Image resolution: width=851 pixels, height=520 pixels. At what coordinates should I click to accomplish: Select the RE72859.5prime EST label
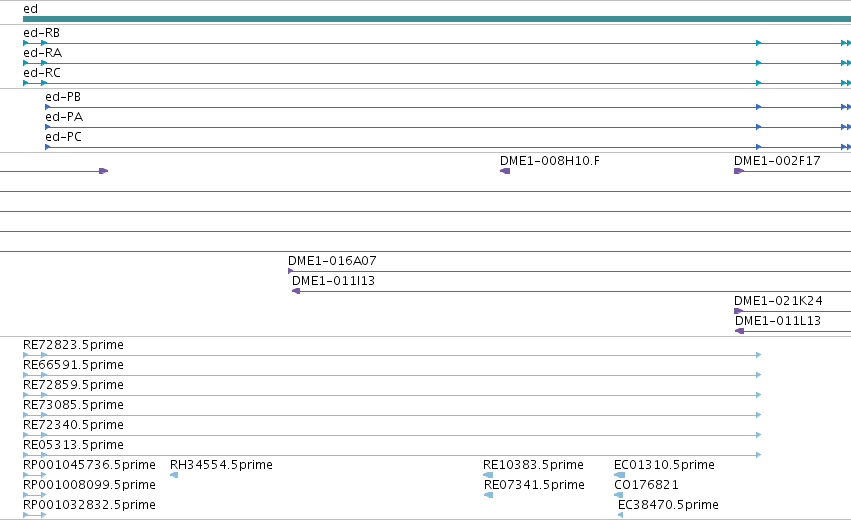(x=73, y=385)
